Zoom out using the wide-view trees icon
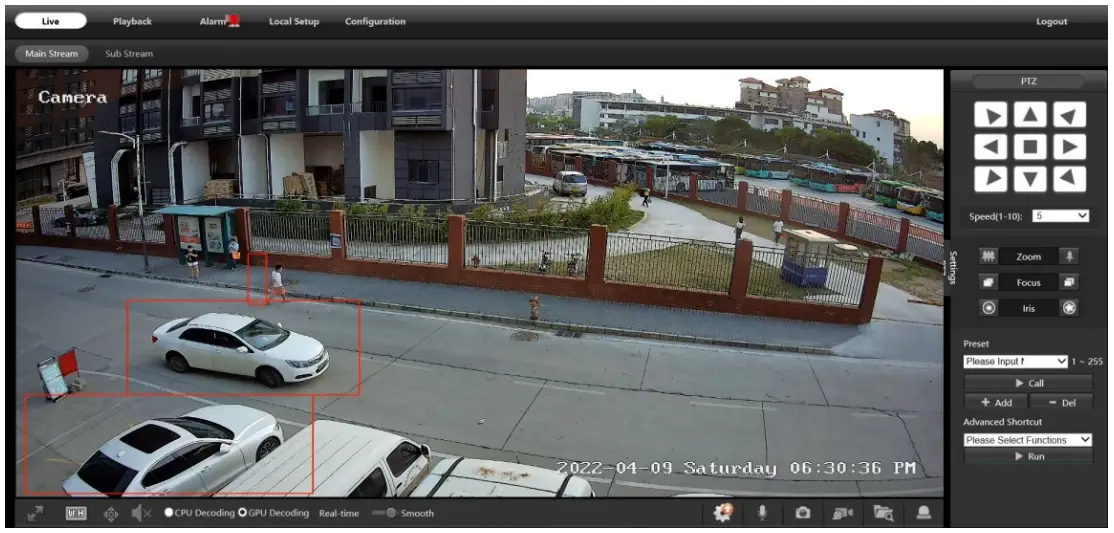The height and width of the screenshot is (533, 1114). (x=988, y=257)
